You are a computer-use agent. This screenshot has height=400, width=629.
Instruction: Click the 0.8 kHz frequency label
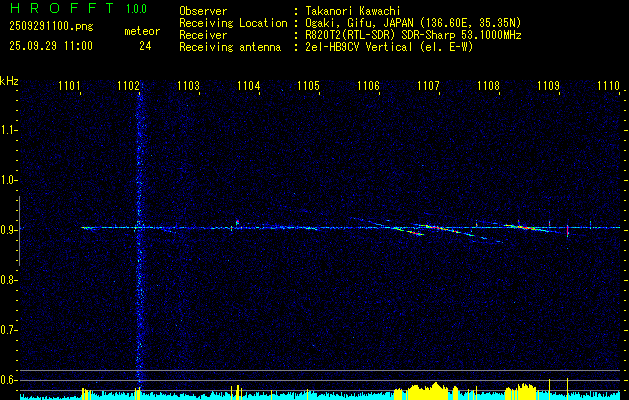point(6,280)
